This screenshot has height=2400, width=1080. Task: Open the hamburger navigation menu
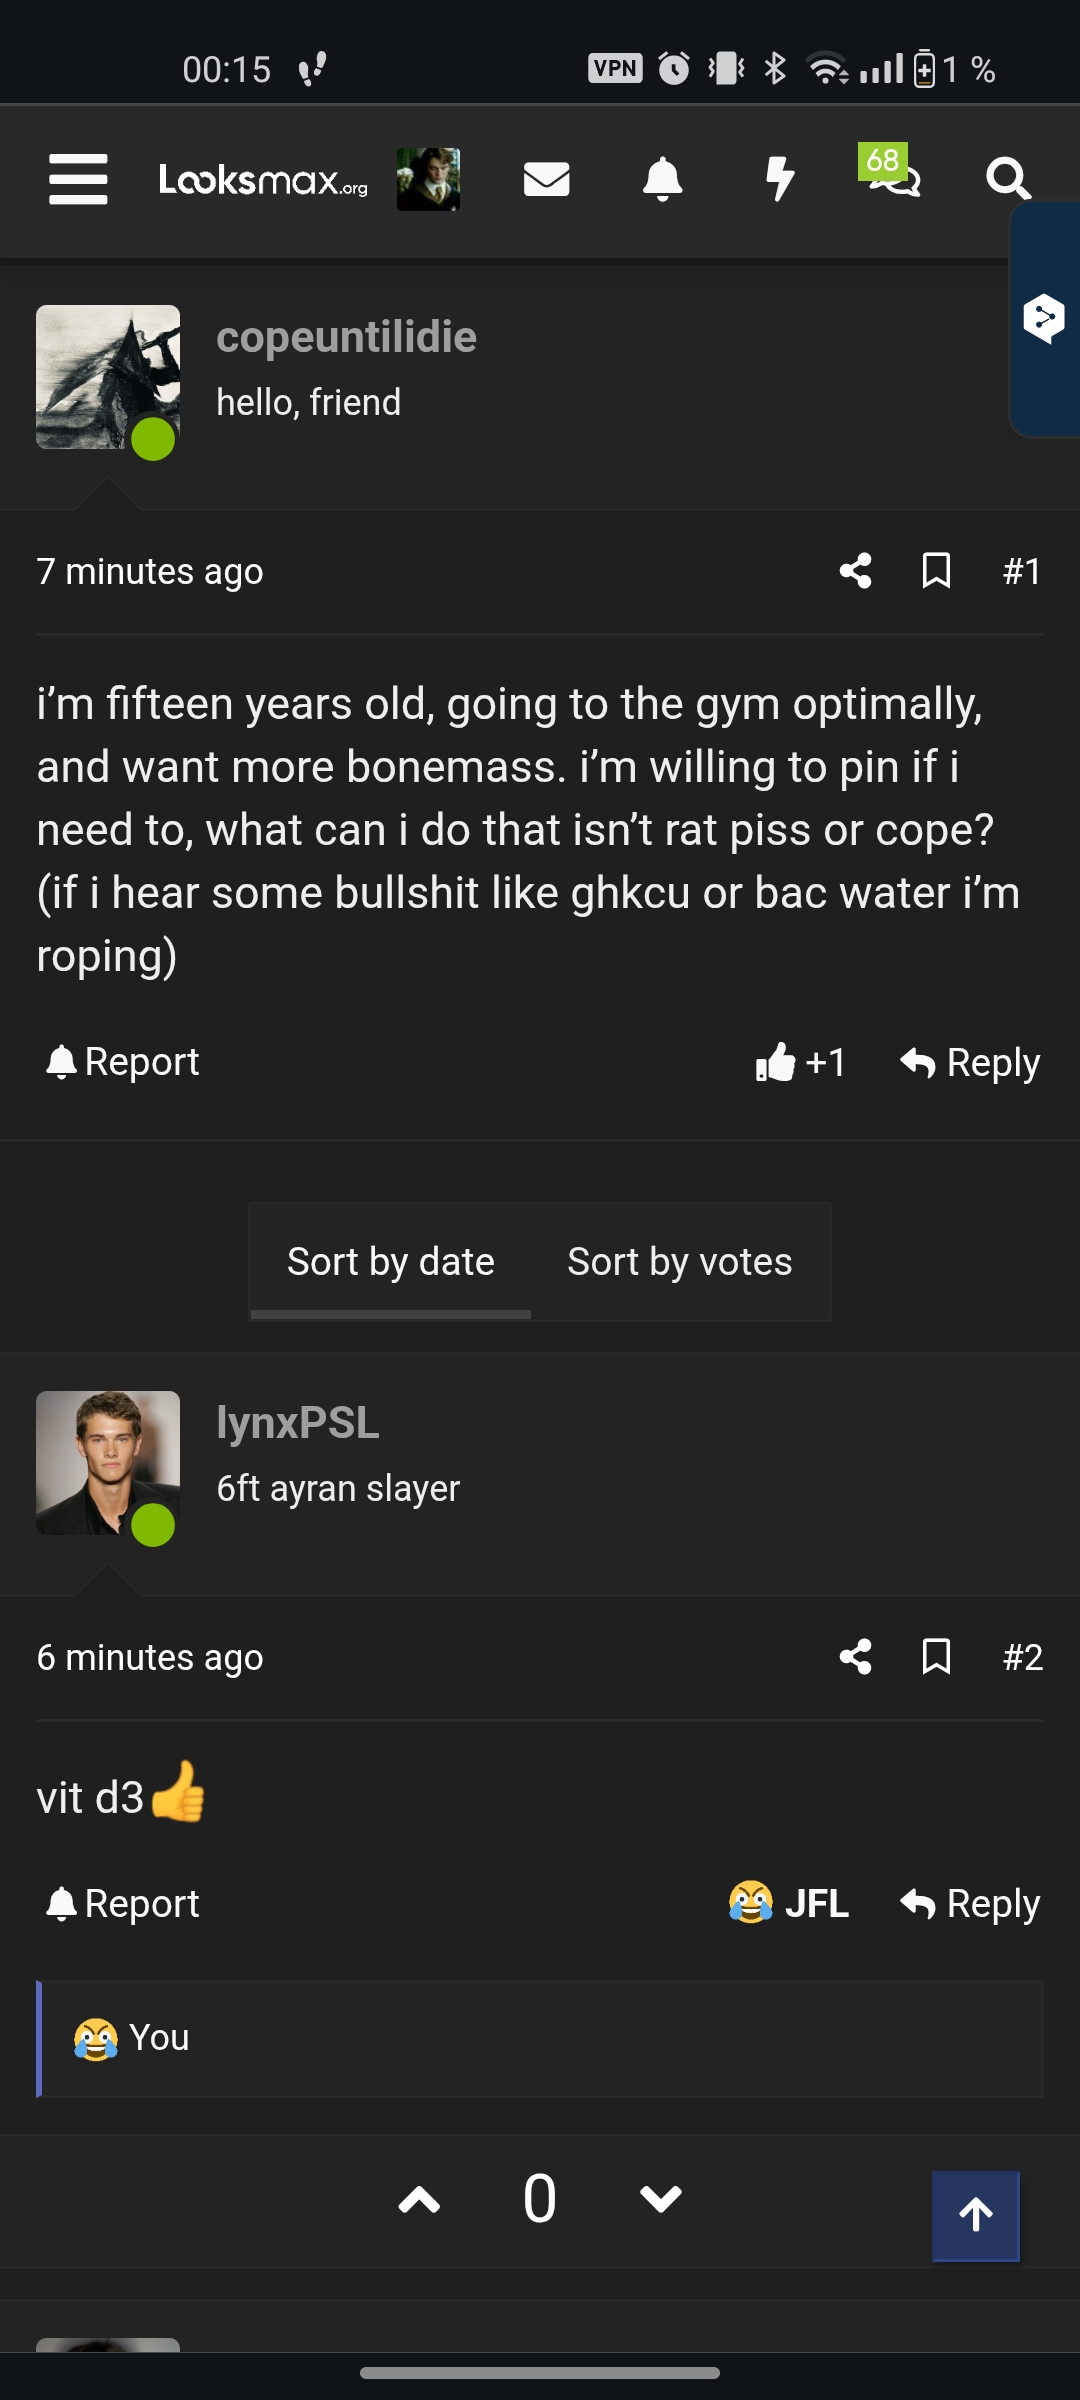[78, 180]
